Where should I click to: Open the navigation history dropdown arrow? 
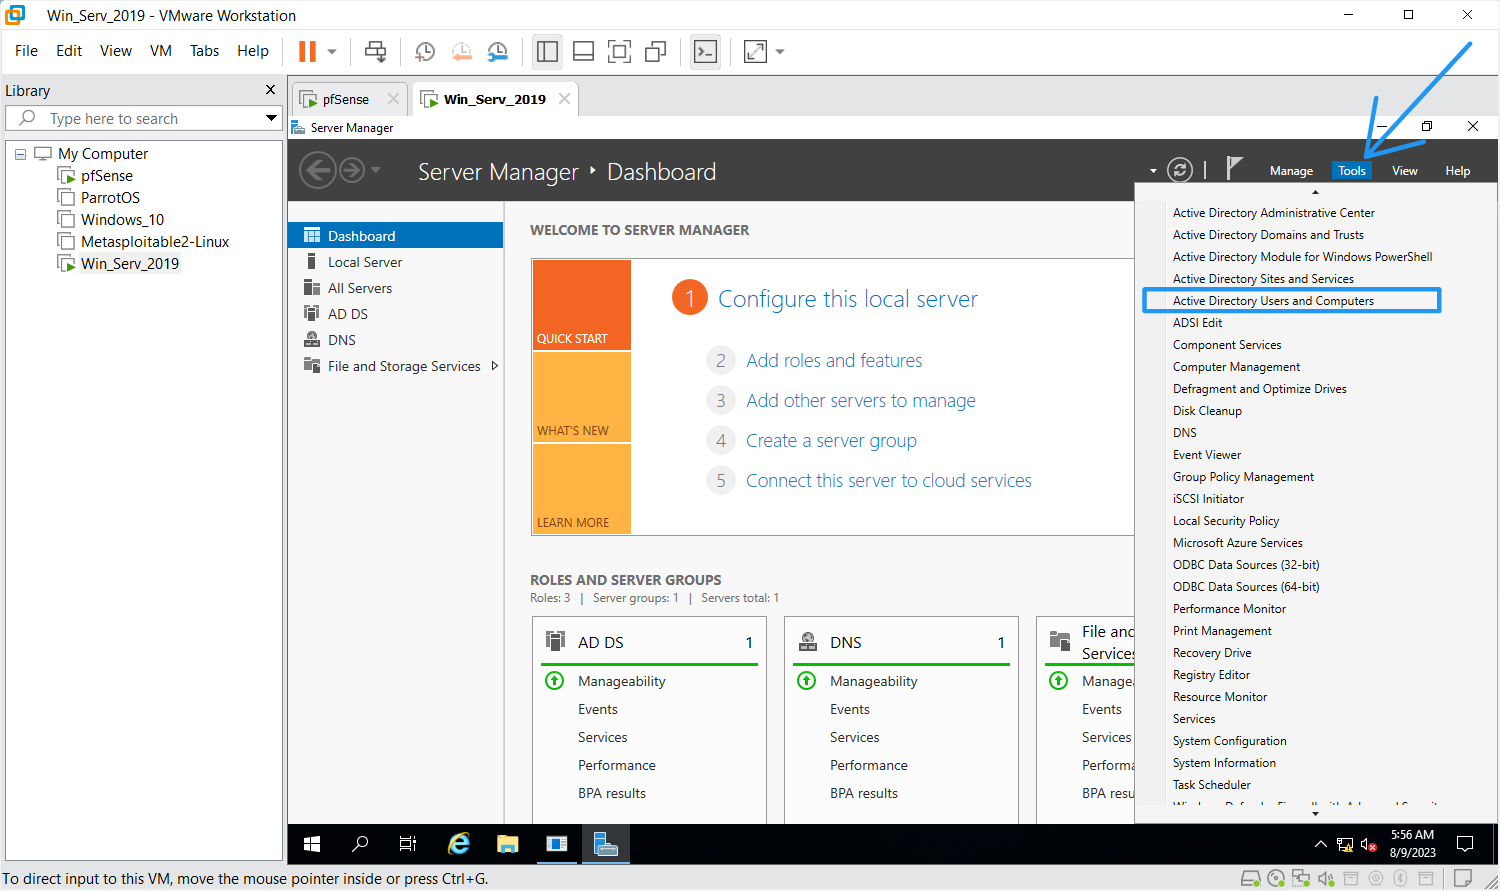(x=376, y=171)
